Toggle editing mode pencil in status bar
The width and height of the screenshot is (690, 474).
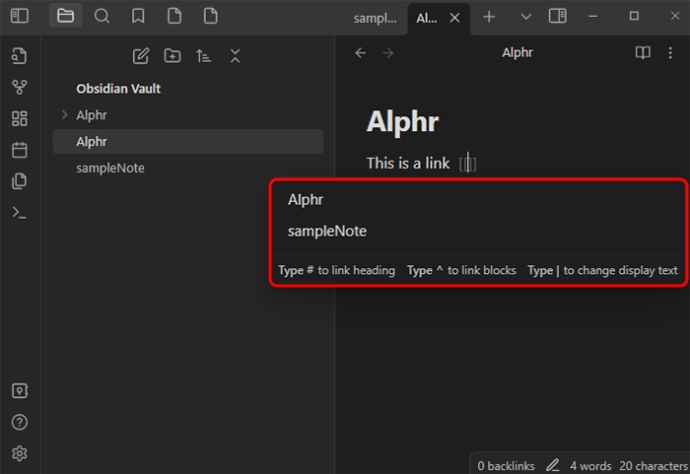tap(553, 465)
